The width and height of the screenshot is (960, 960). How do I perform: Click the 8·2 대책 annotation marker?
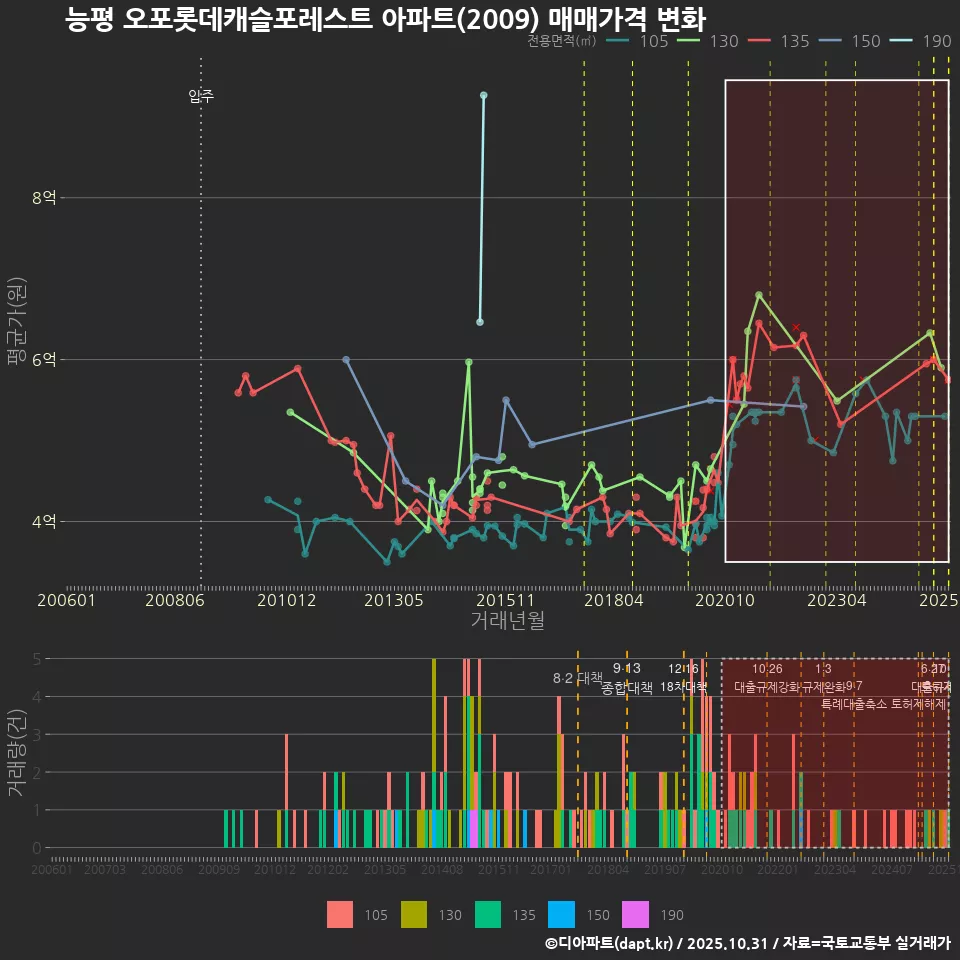point(575,678)
